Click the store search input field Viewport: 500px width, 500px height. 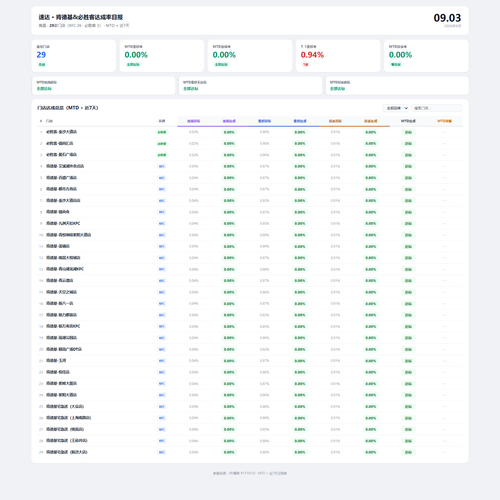[437, 108]
